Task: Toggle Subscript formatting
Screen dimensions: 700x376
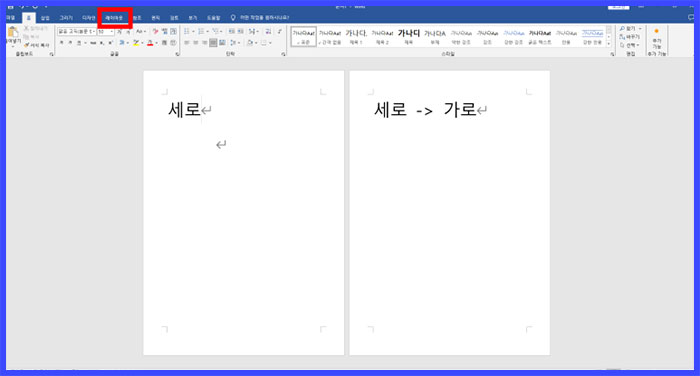Action: 102,43
